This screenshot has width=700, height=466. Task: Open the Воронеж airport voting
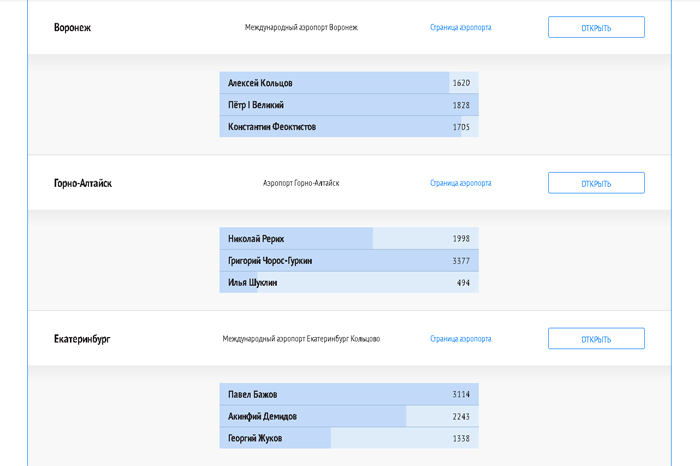coord(596,27)
